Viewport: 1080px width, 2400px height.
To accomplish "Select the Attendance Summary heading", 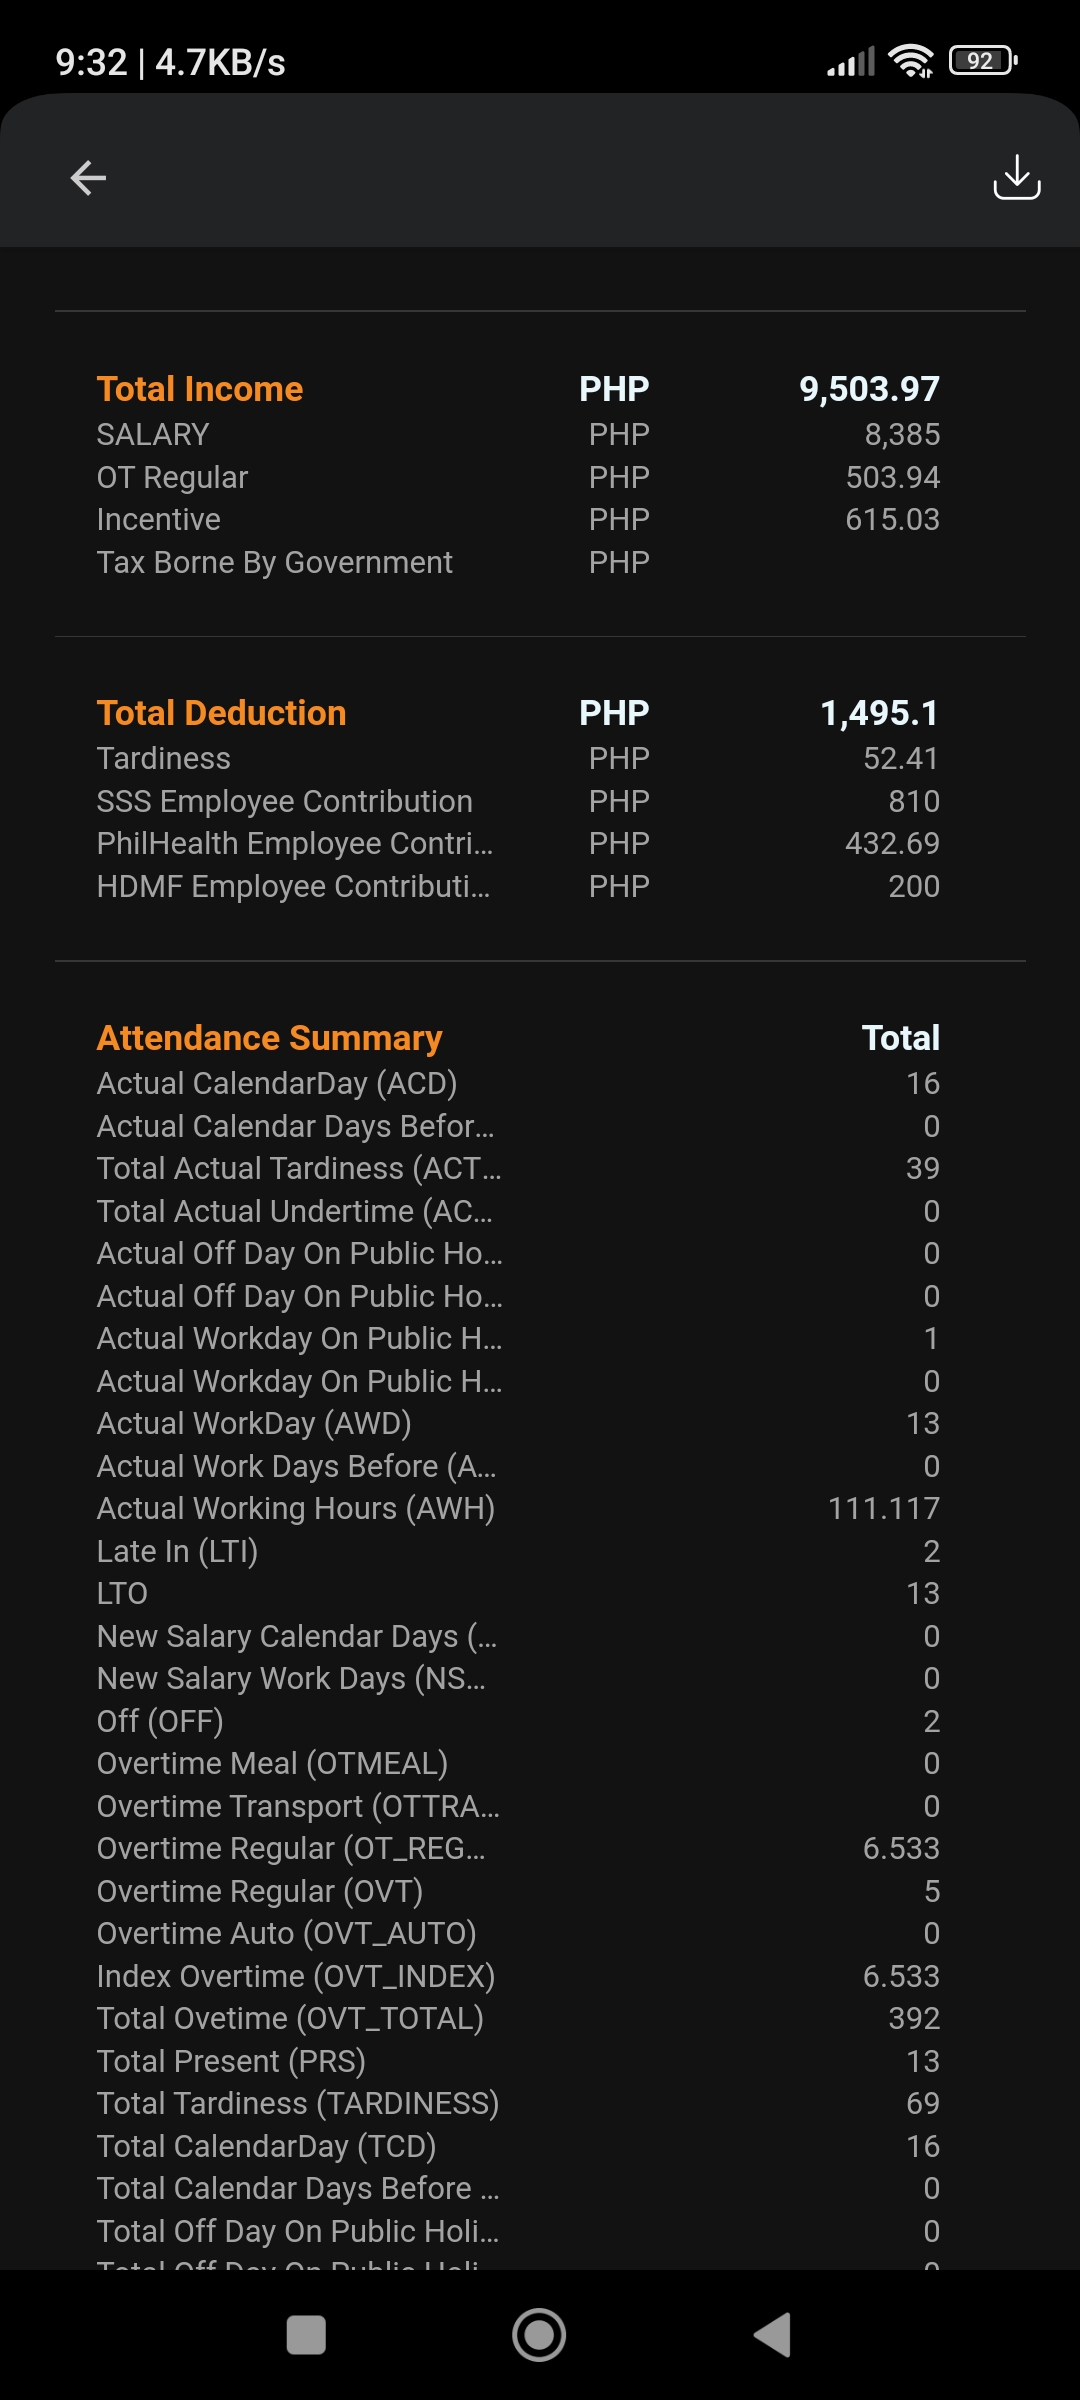I will 269,1038.
